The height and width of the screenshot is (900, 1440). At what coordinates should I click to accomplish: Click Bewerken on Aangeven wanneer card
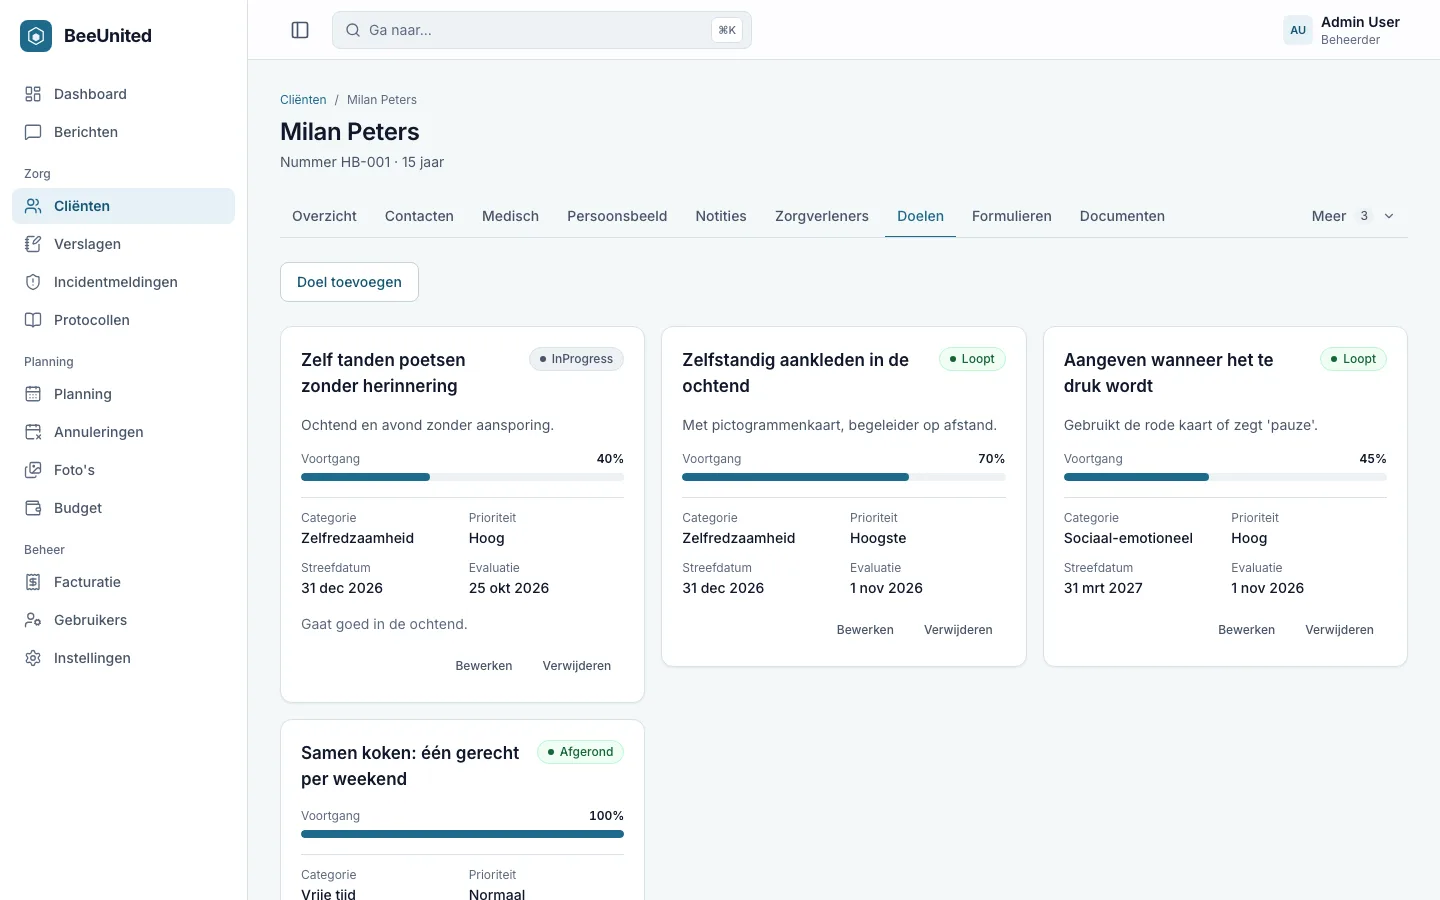[x=1246, y=630]
